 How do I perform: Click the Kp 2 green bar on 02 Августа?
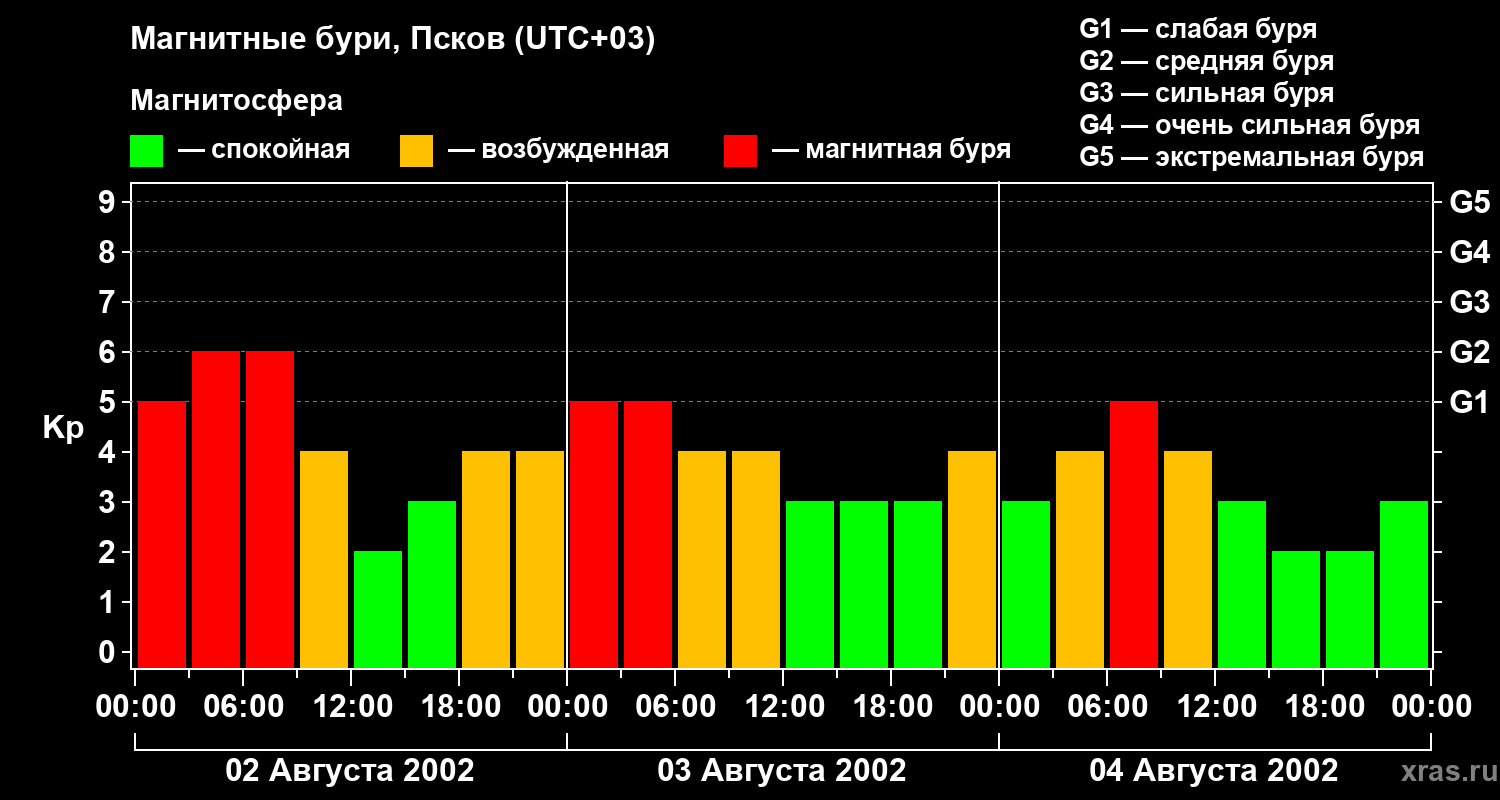click(378, 609)
